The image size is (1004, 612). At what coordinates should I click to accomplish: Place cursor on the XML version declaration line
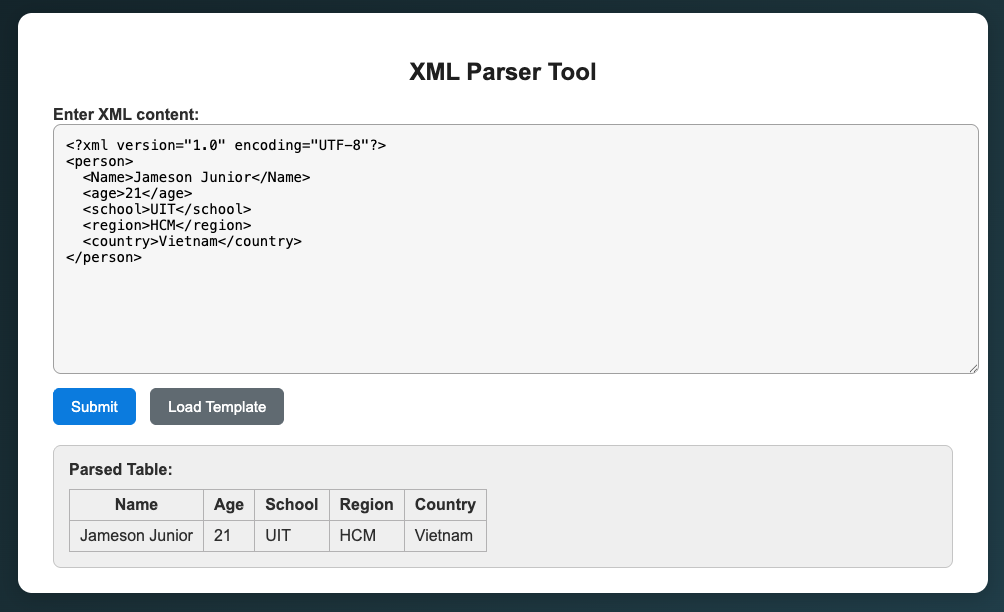[x=226, y=145]
